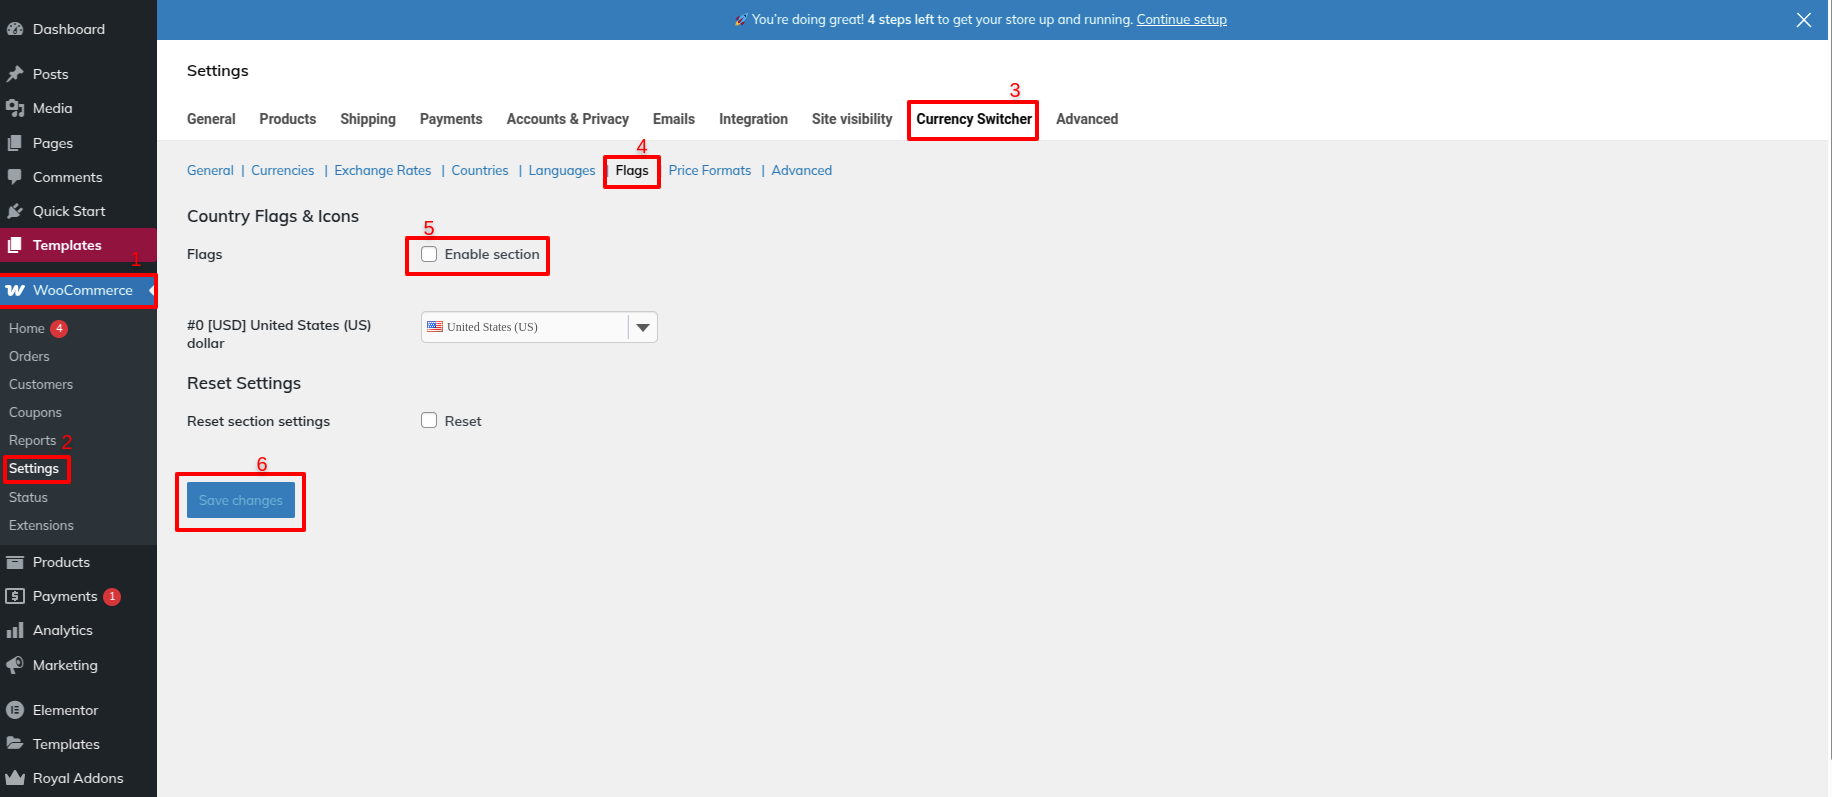Screen dimensions: 1832x797
Task: Switch to the Currency Switcher tab
Action: coord(973,119)
